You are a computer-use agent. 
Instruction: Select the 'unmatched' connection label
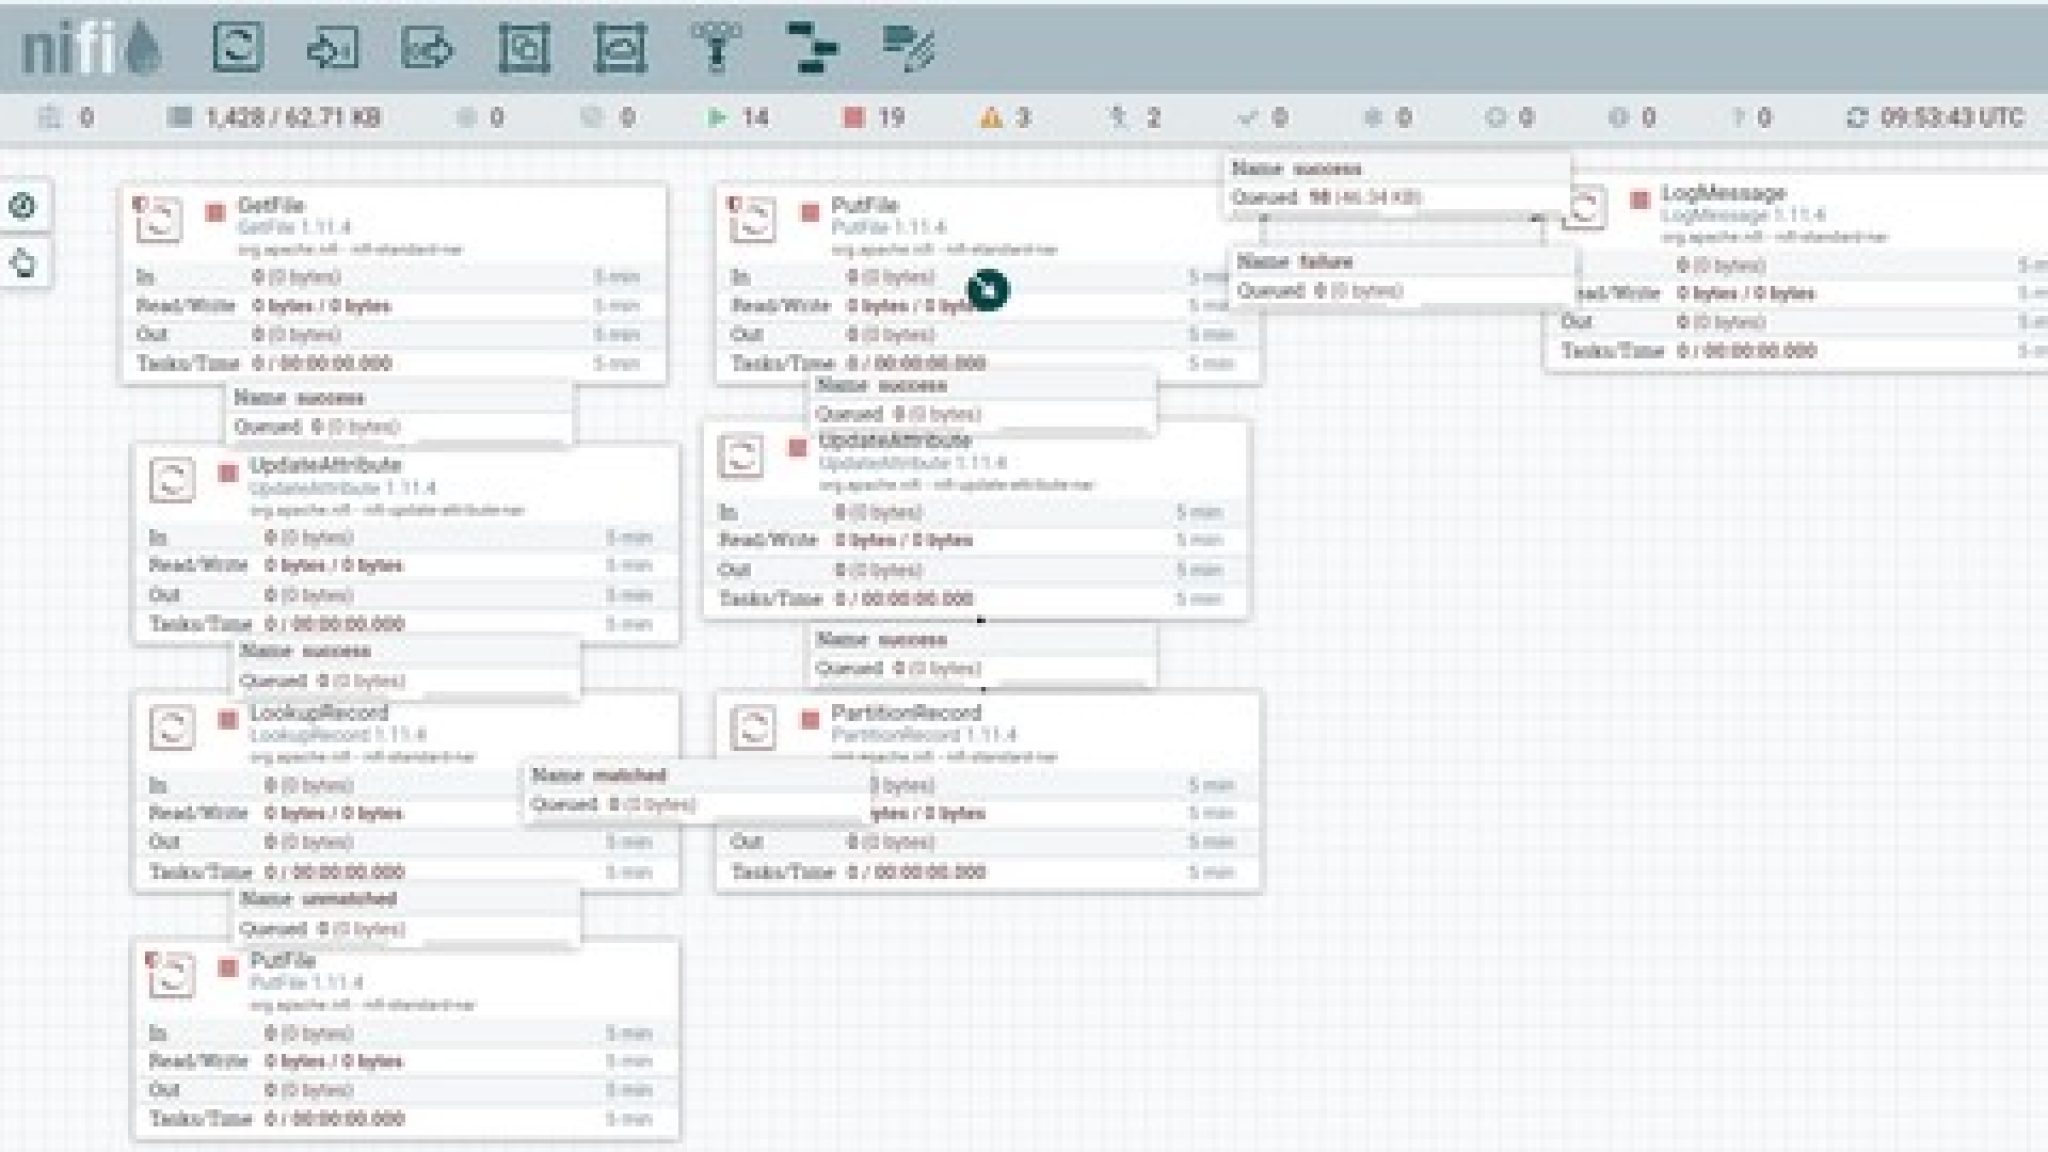click(x=408, y=914)
